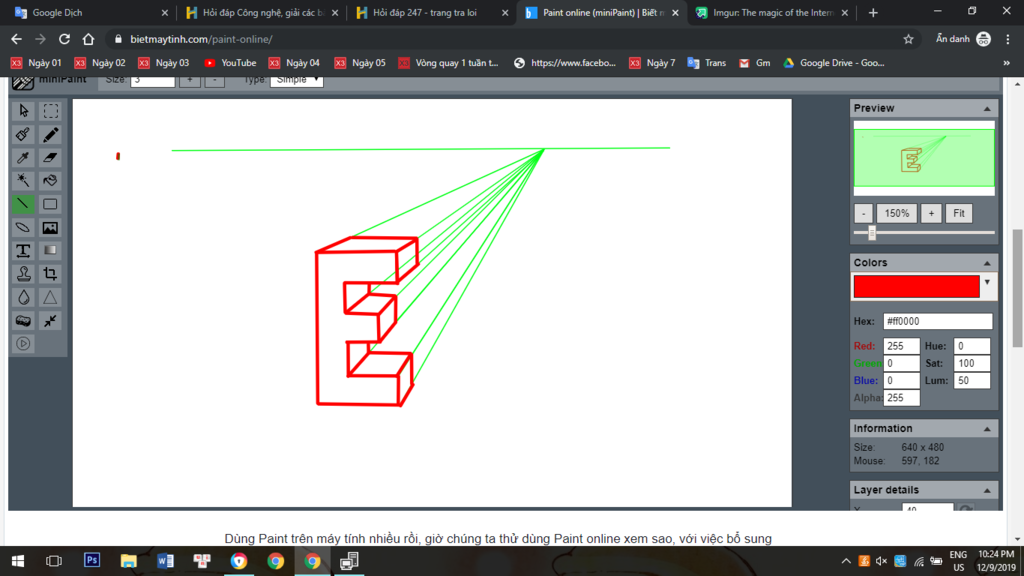Pick the Gradient tool
This screenshot has height=576, width=1024.
(50, 251)
